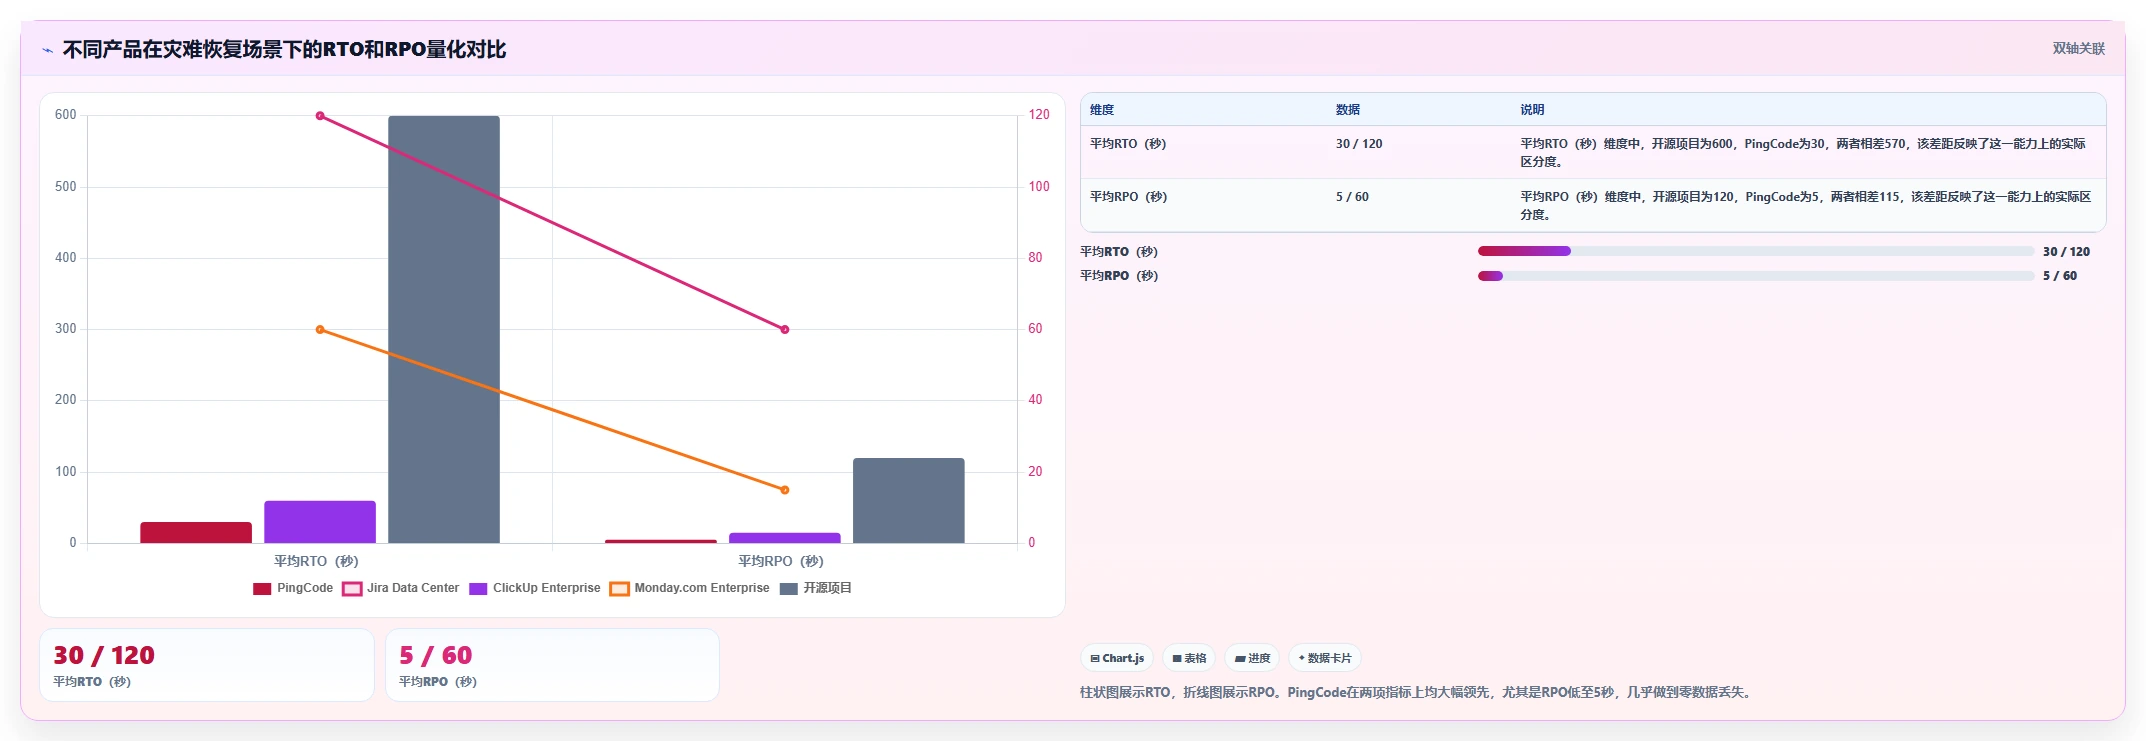Screen dimensions: 2146x741
Task: Click the large 30 / 120 stat card
Action: [207, 665]
